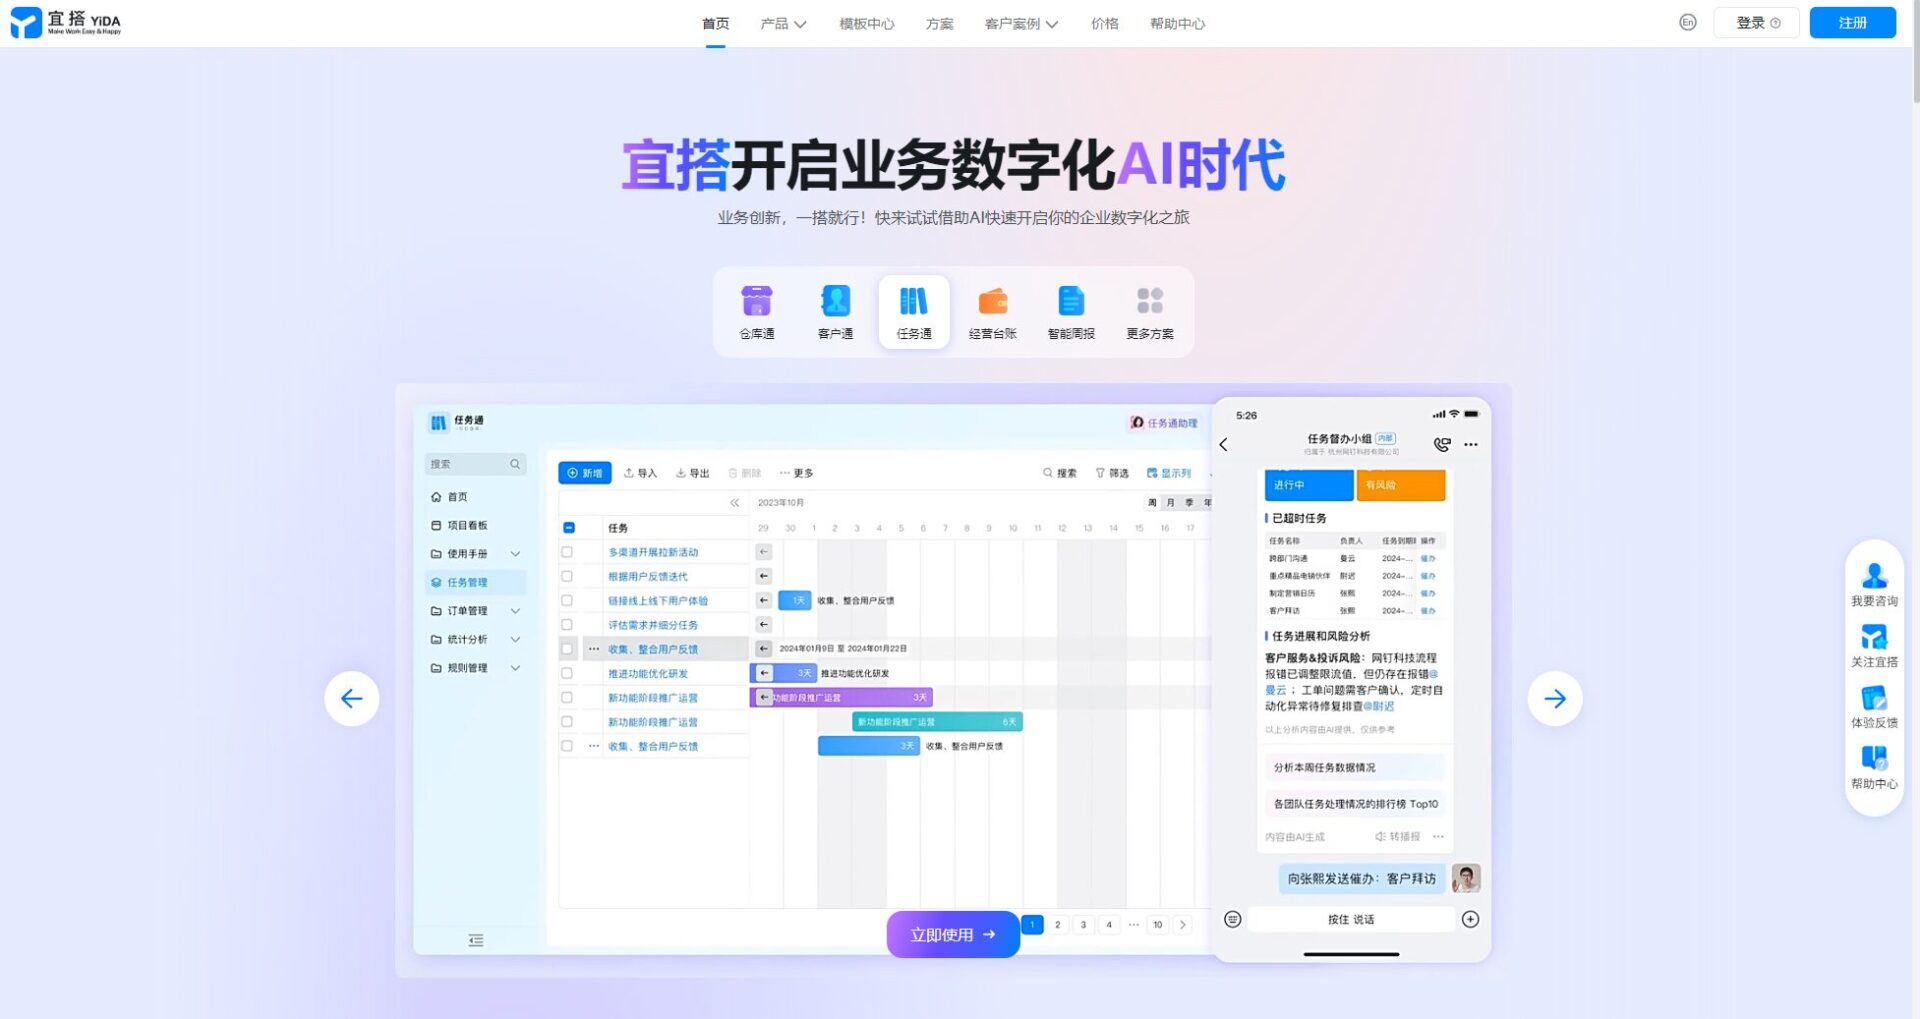Click the call icon in 任务督办小组 chat header
The width and height of the screenshot is (1920, 1019).
pyautogui.click(x=1440, y=444)
